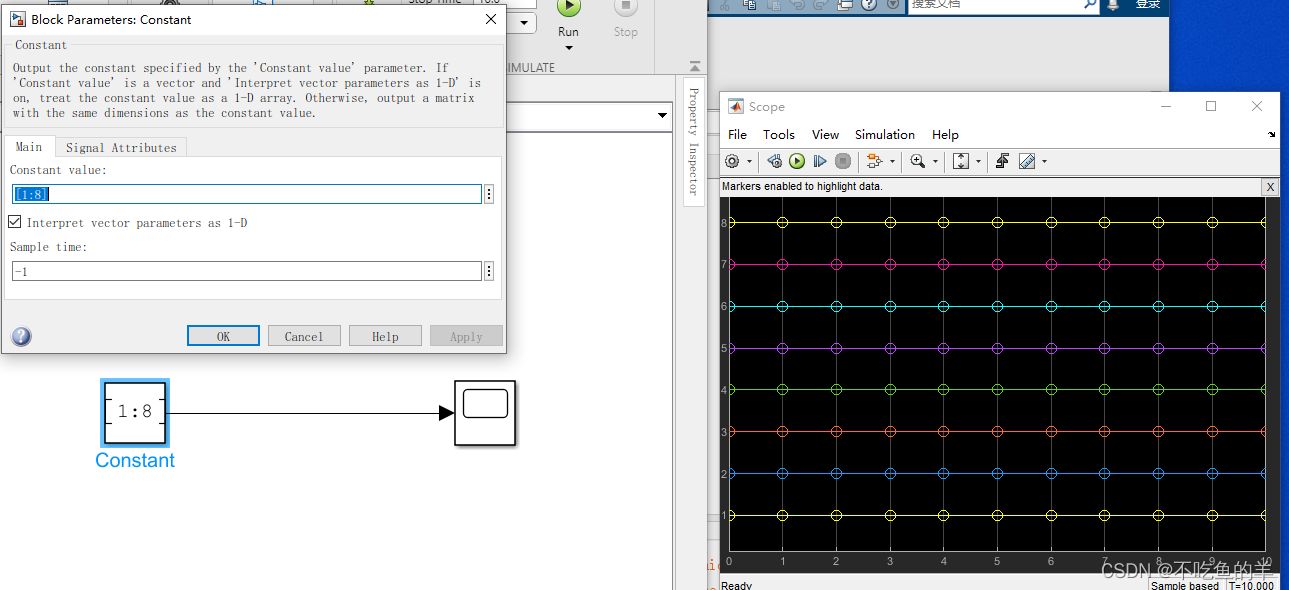Image resolution: width=1289 pixels, height=590 pixels.
Task: Open options menu beside Sample time field
Action: point(489,271)
